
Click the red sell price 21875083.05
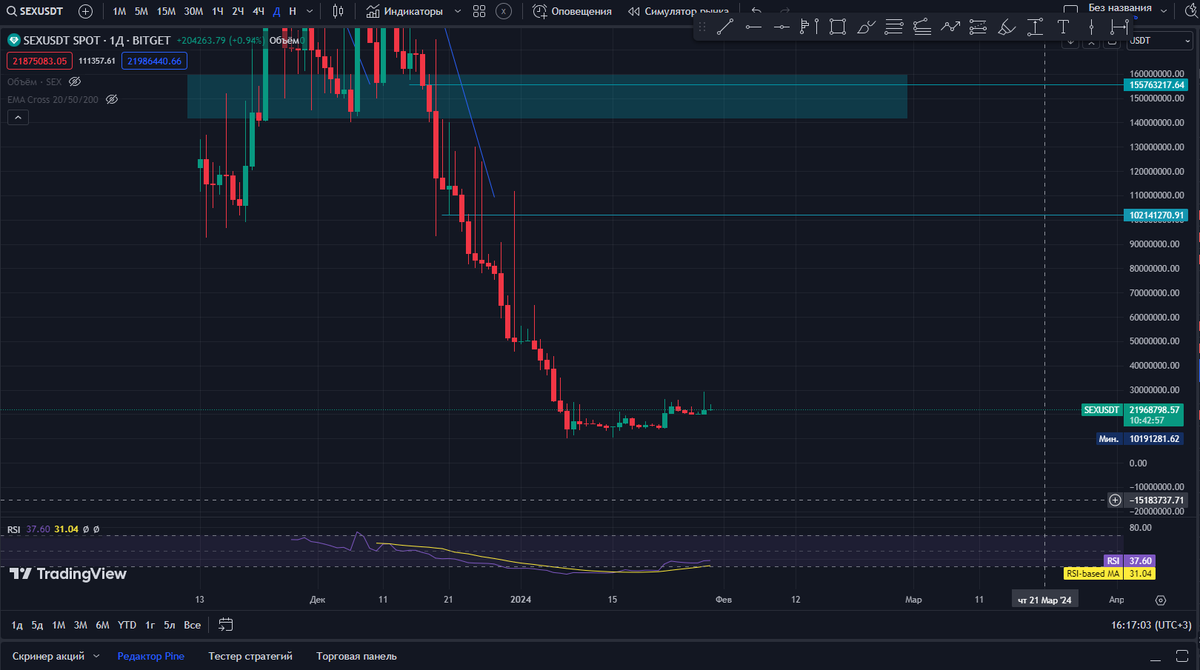click(40, 61)
